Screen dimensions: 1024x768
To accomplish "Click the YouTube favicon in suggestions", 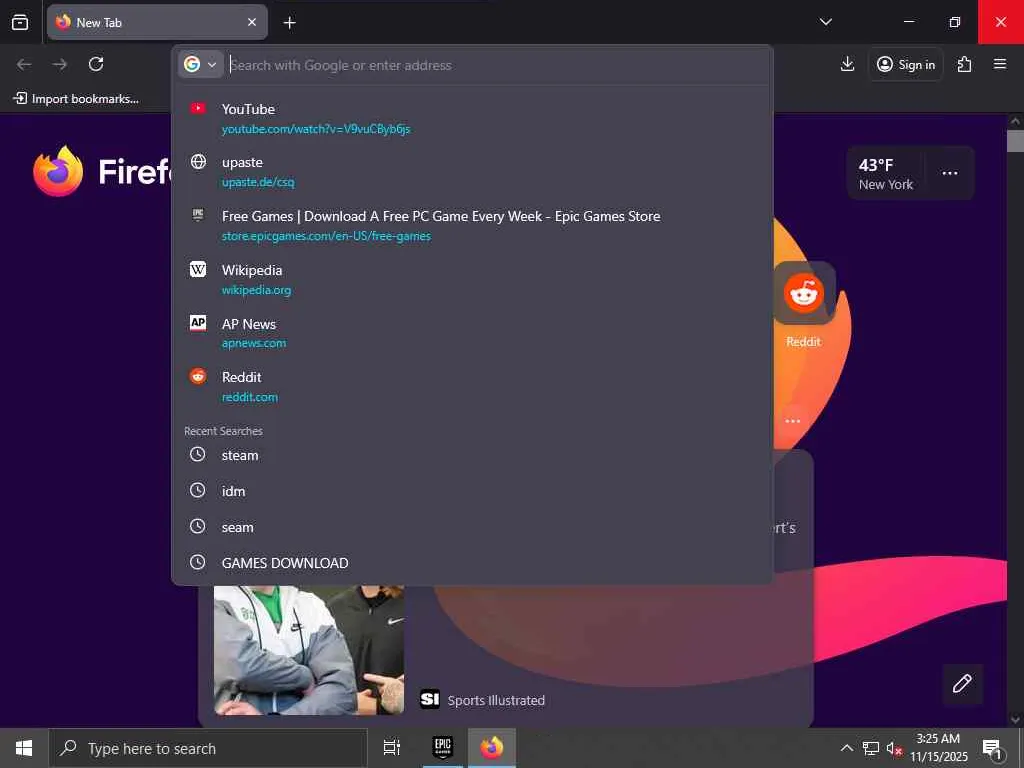I will (198, 108).
